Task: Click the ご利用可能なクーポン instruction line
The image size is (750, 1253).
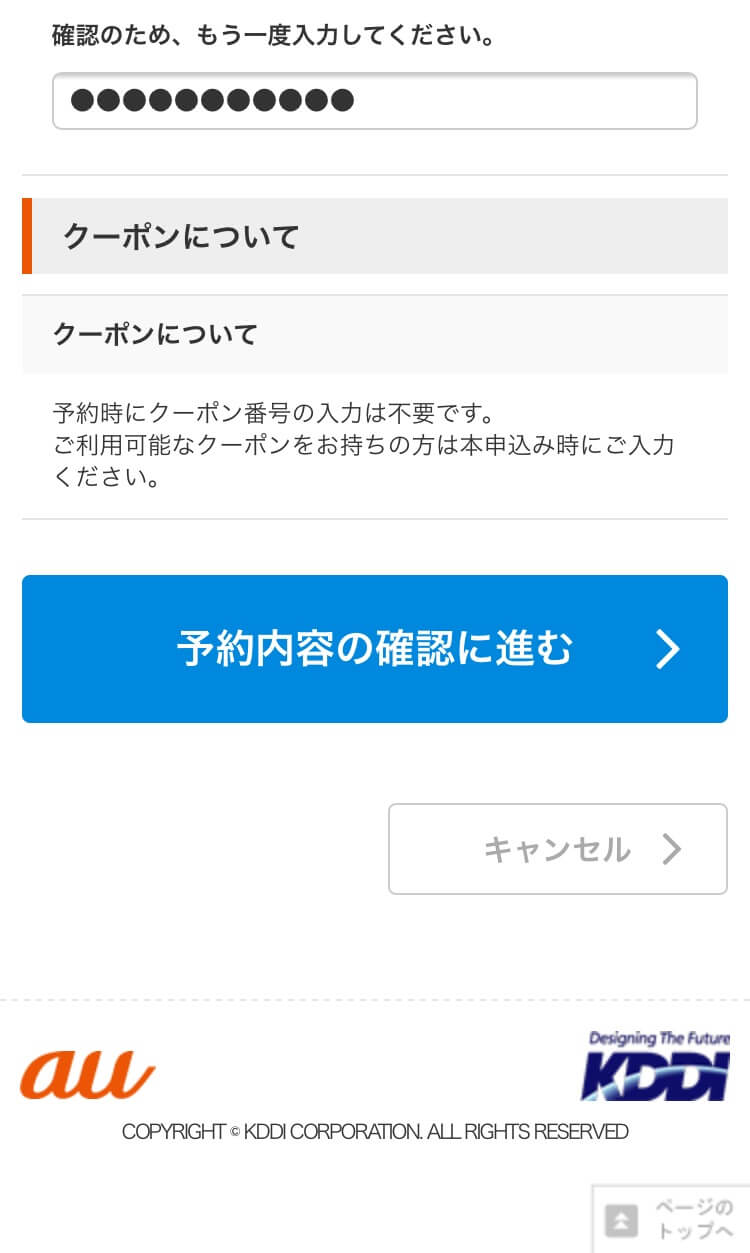Action: tap(364, 445)
